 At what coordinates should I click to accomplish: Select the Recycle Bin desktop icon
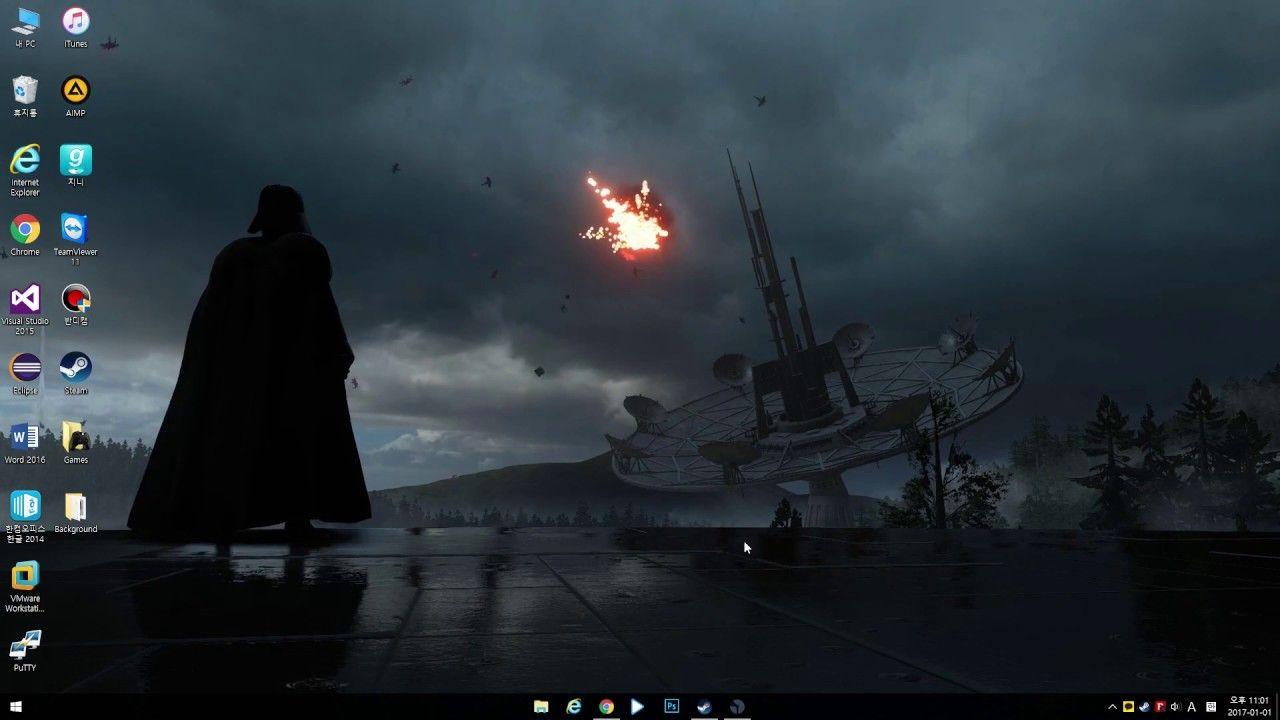click(x=25, y=97)
